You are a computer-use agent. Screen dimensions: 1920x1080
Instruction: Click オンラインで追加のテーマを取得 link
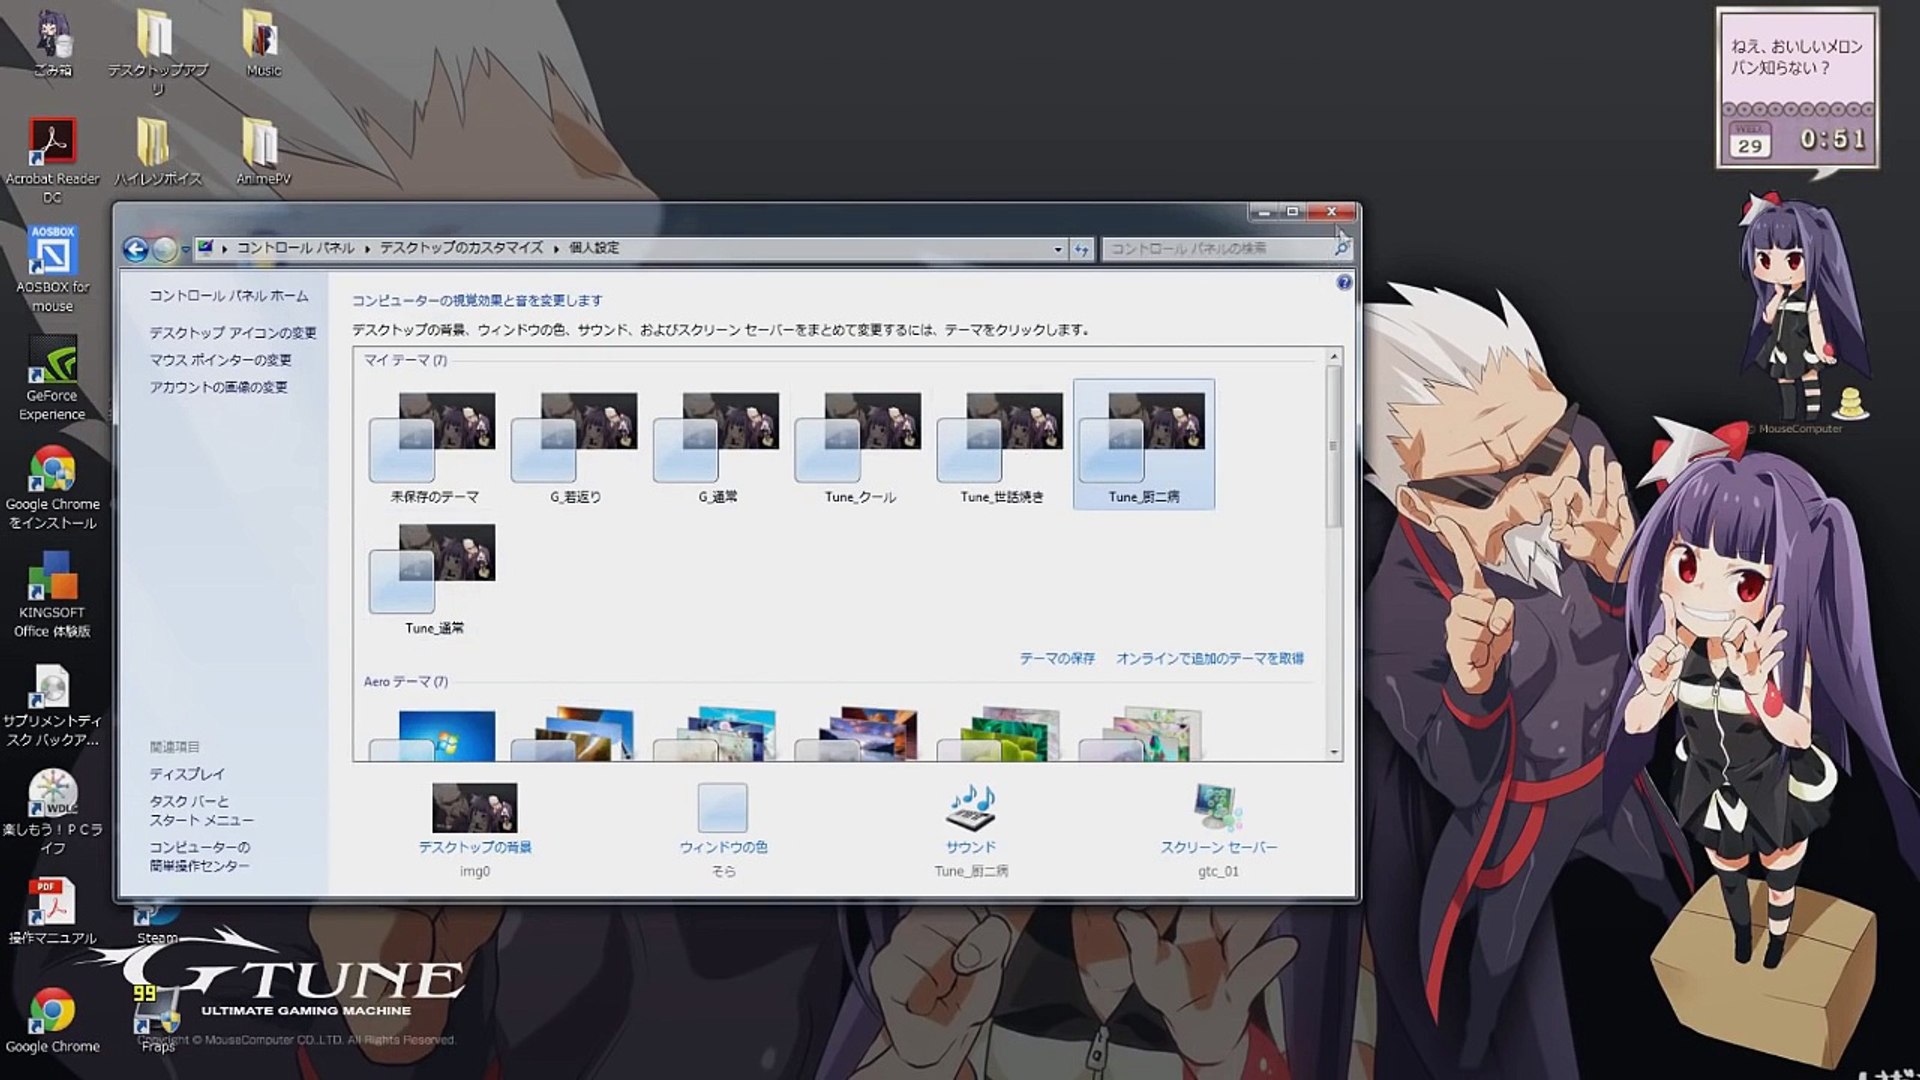pos(1210,659)
